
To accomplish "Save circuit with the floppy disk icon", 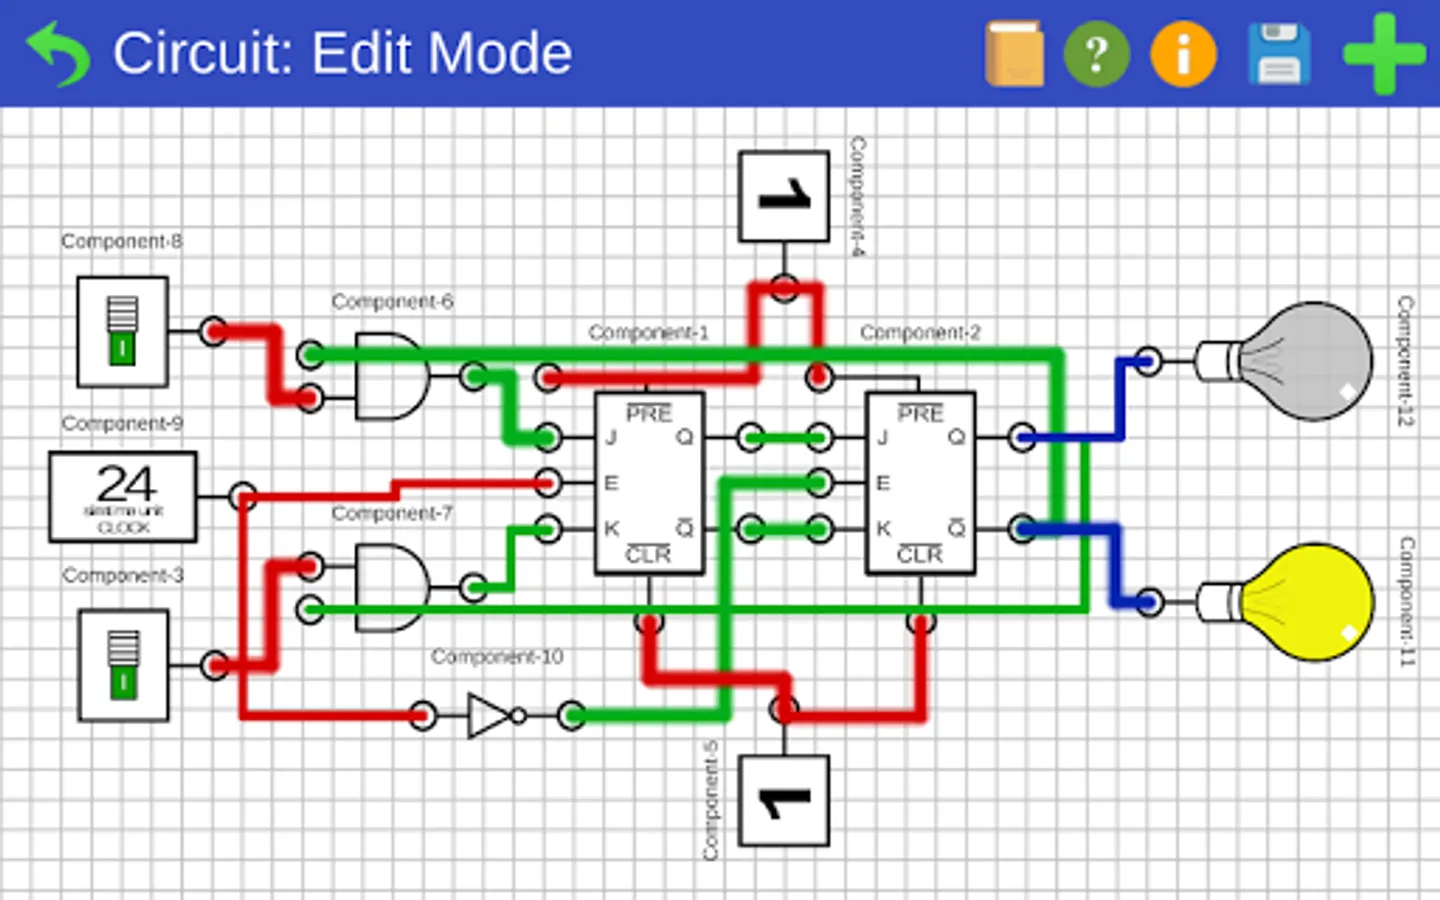I will pos(1279,53).
